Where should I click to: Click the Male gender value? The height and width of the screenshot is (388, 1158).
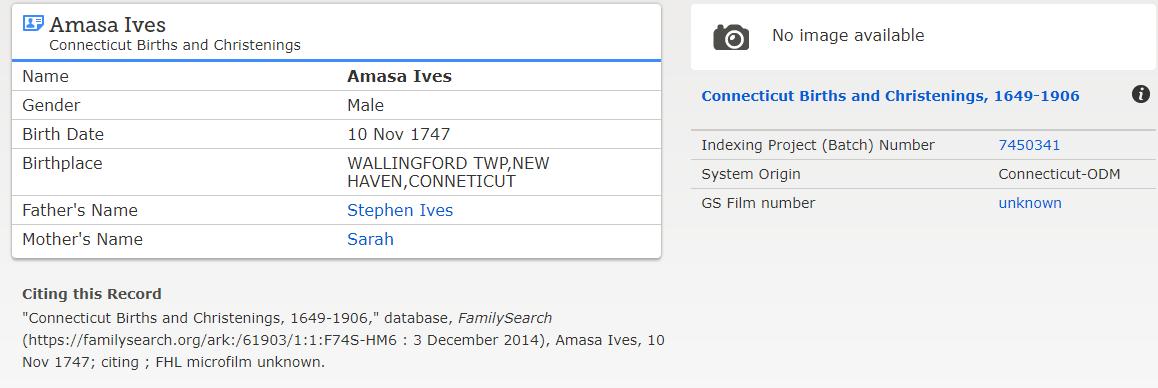pos(366,106)
